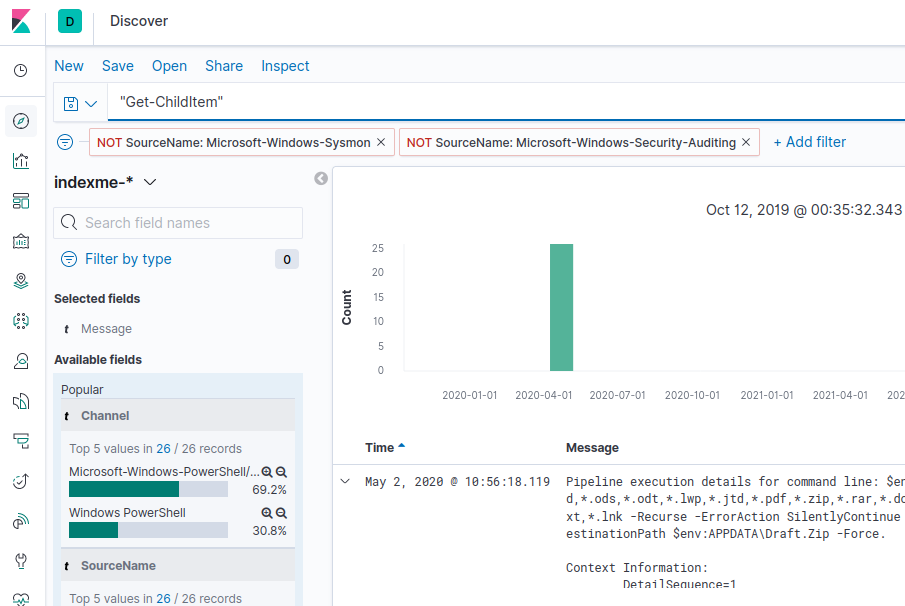
Task: Expand the May 2, 2020 document row
Action: point(345,481)
